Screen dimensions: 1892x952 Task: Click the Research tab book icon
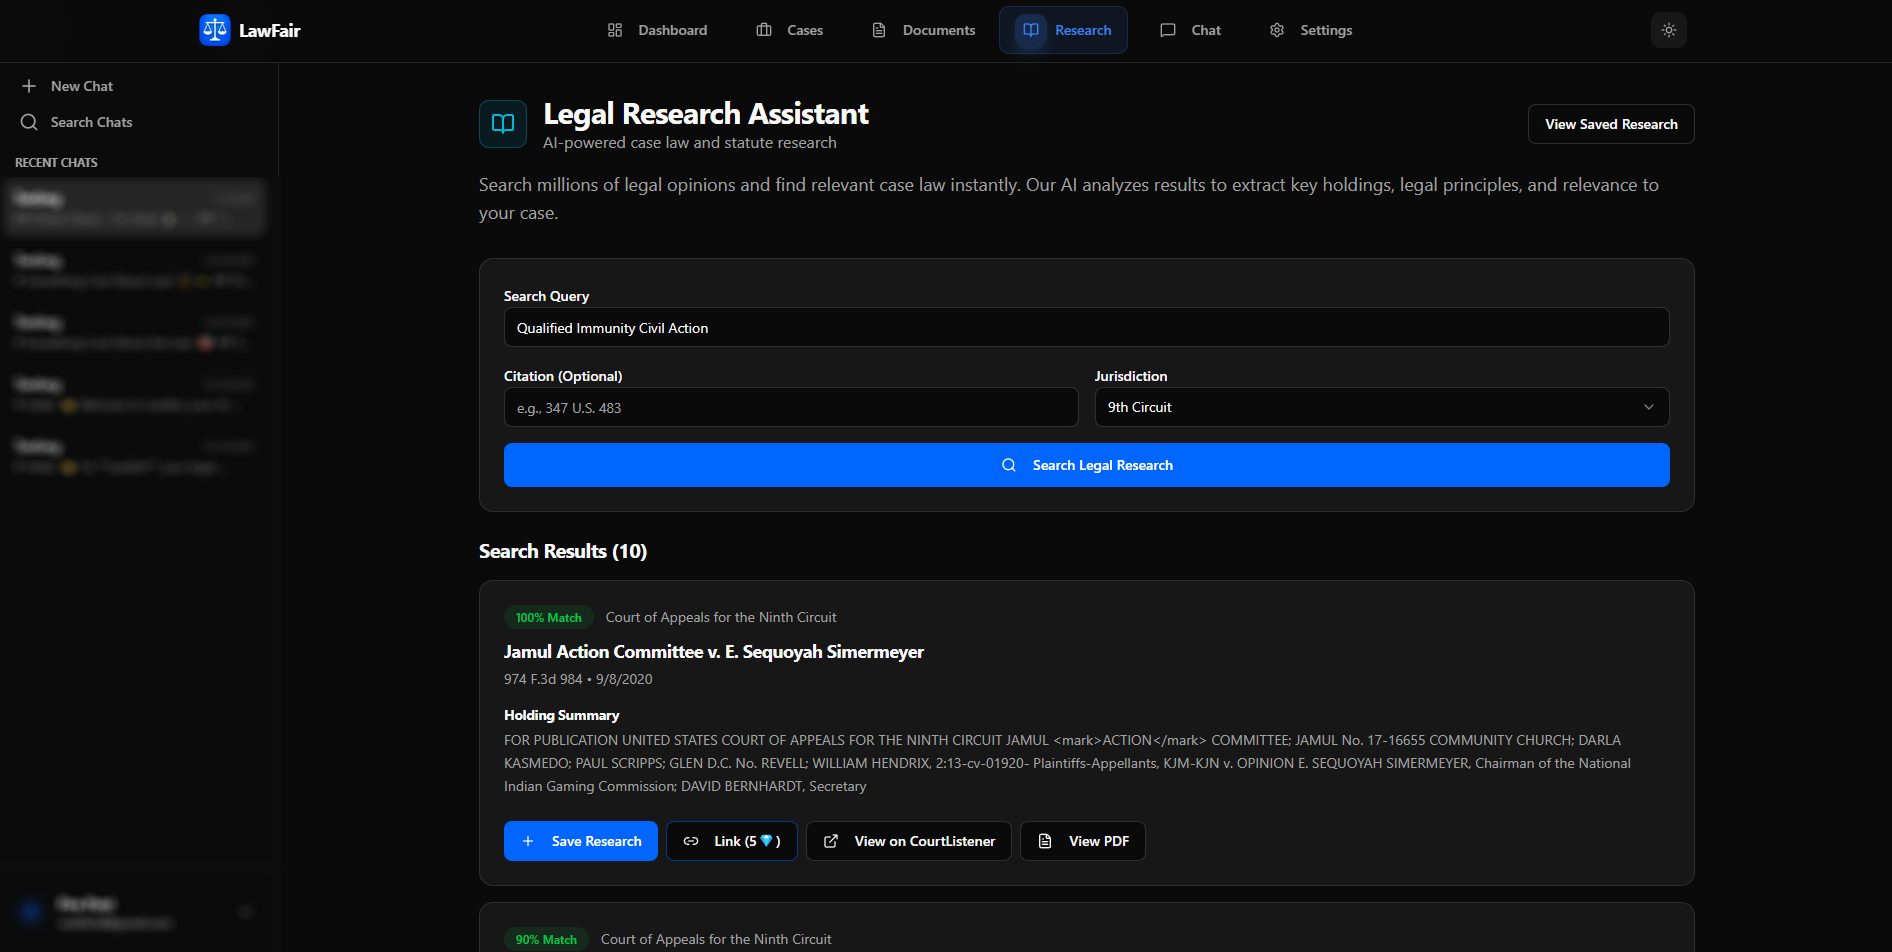coord(1031,30)
